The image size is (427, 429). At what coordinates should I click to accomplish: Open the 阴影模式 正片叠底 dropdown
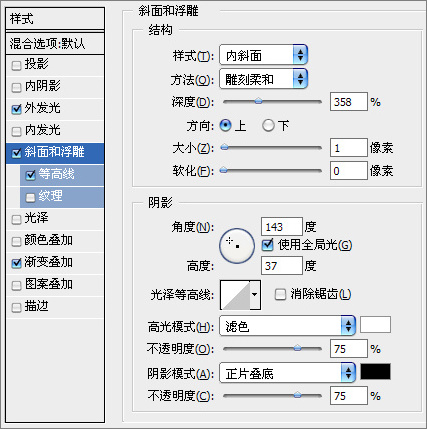tap(287, 373)
